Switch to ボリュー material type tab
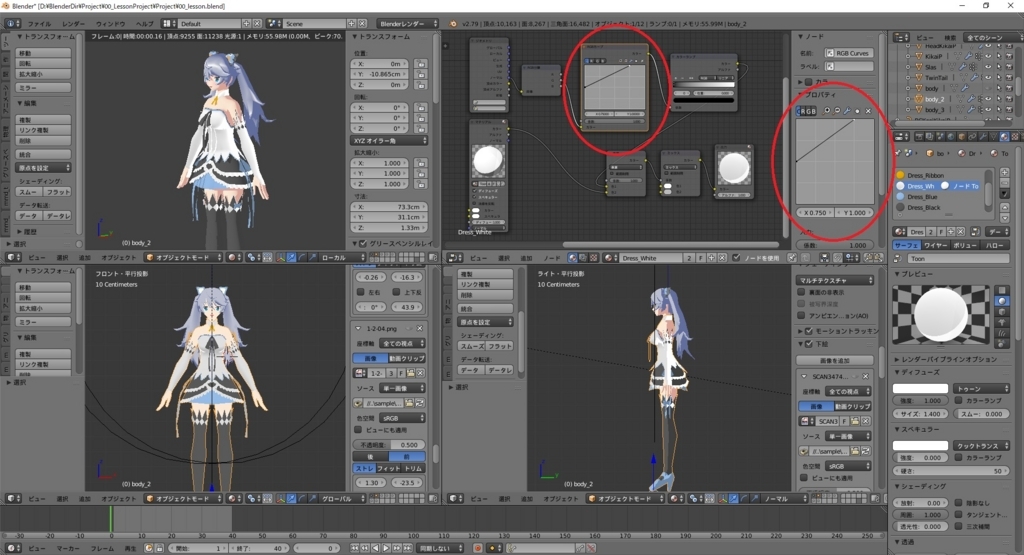1024x555 pixels. [x=965, y=245]
